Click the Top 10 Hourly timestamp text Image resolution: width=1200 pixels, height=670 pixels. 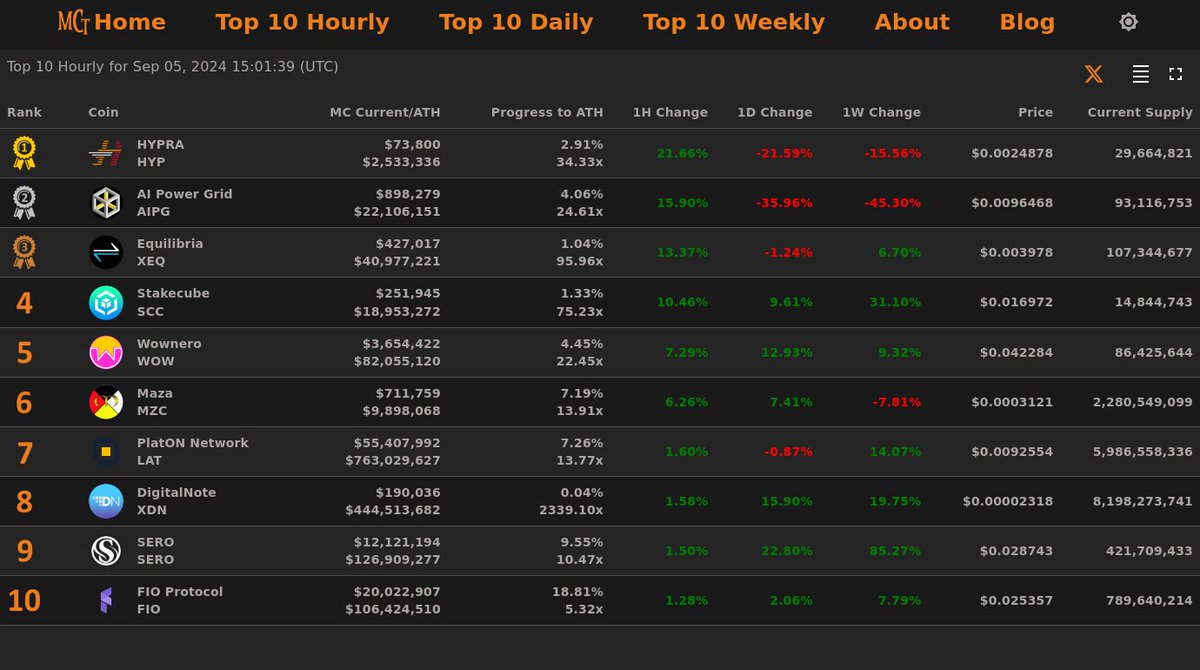point(173,67)
